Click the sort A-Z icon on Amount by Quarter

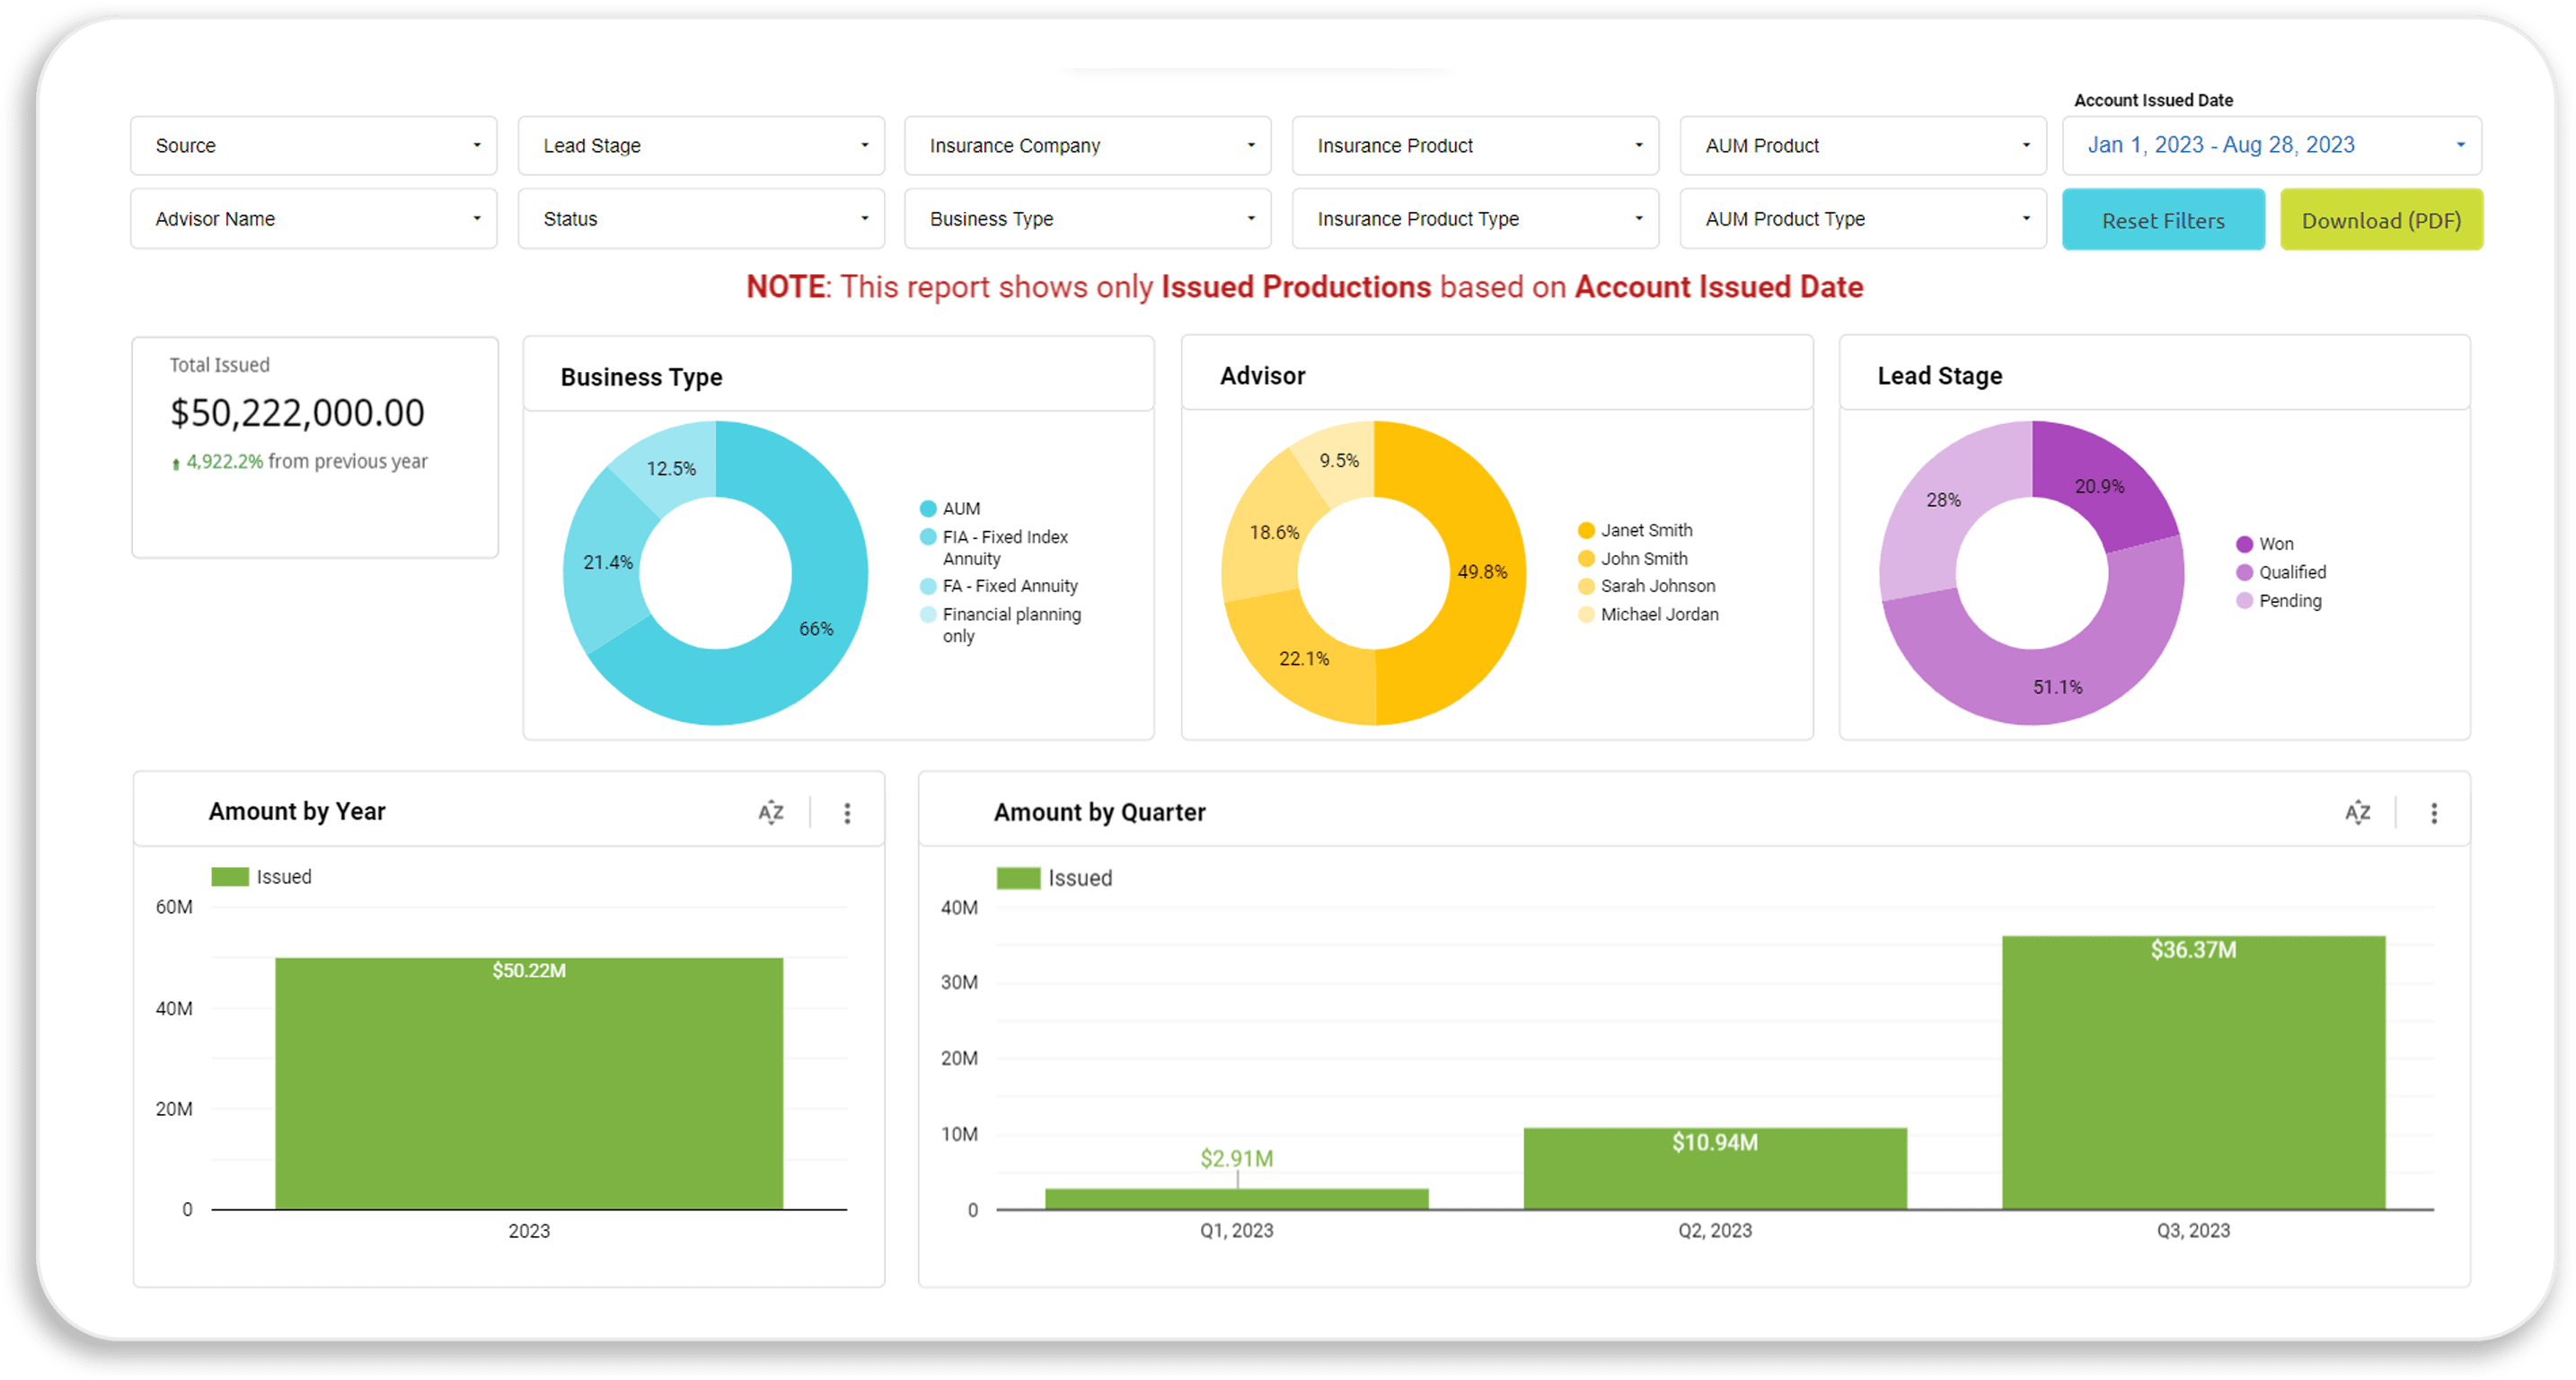(x=2357, y=812)
